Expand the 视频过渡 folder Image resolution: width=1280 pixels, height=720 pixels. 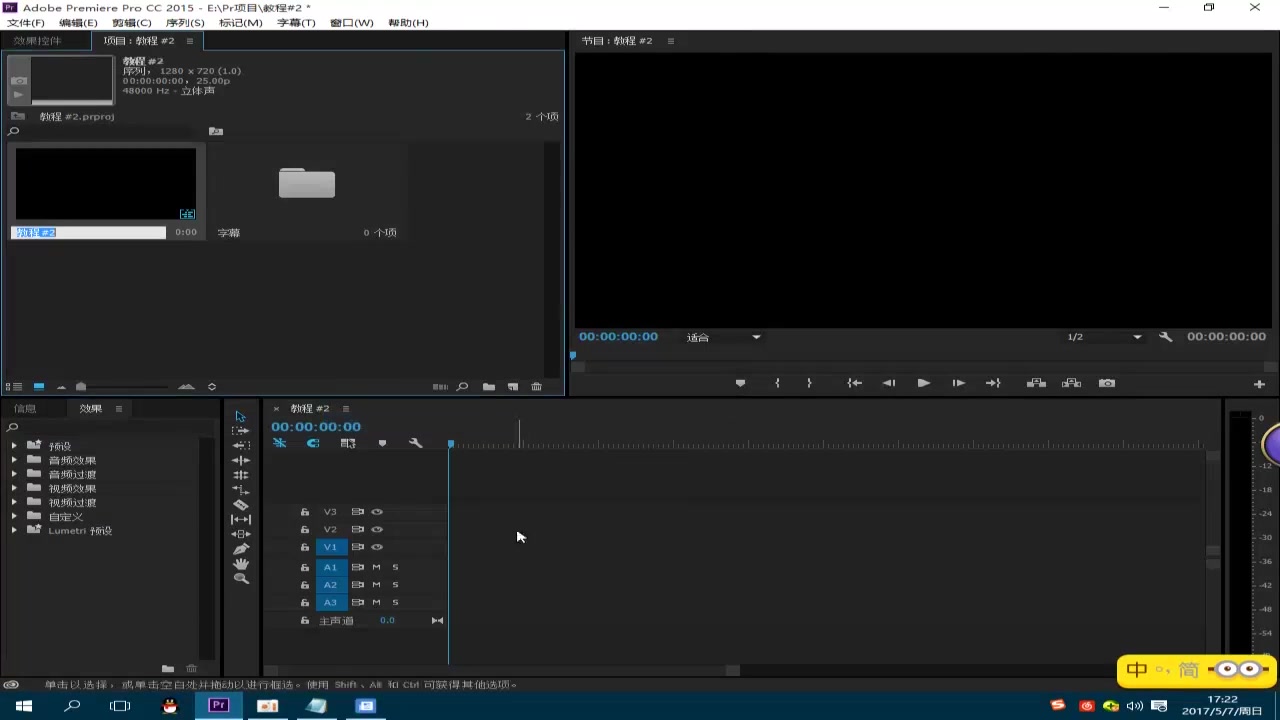[x=14, y=502]
